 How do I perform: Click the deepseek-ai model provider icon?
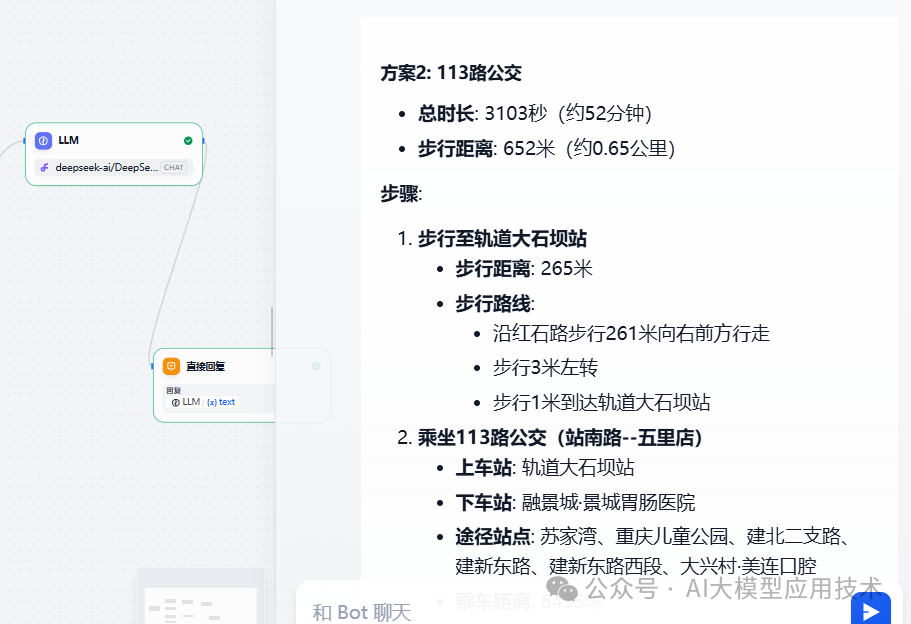[44, 167]
